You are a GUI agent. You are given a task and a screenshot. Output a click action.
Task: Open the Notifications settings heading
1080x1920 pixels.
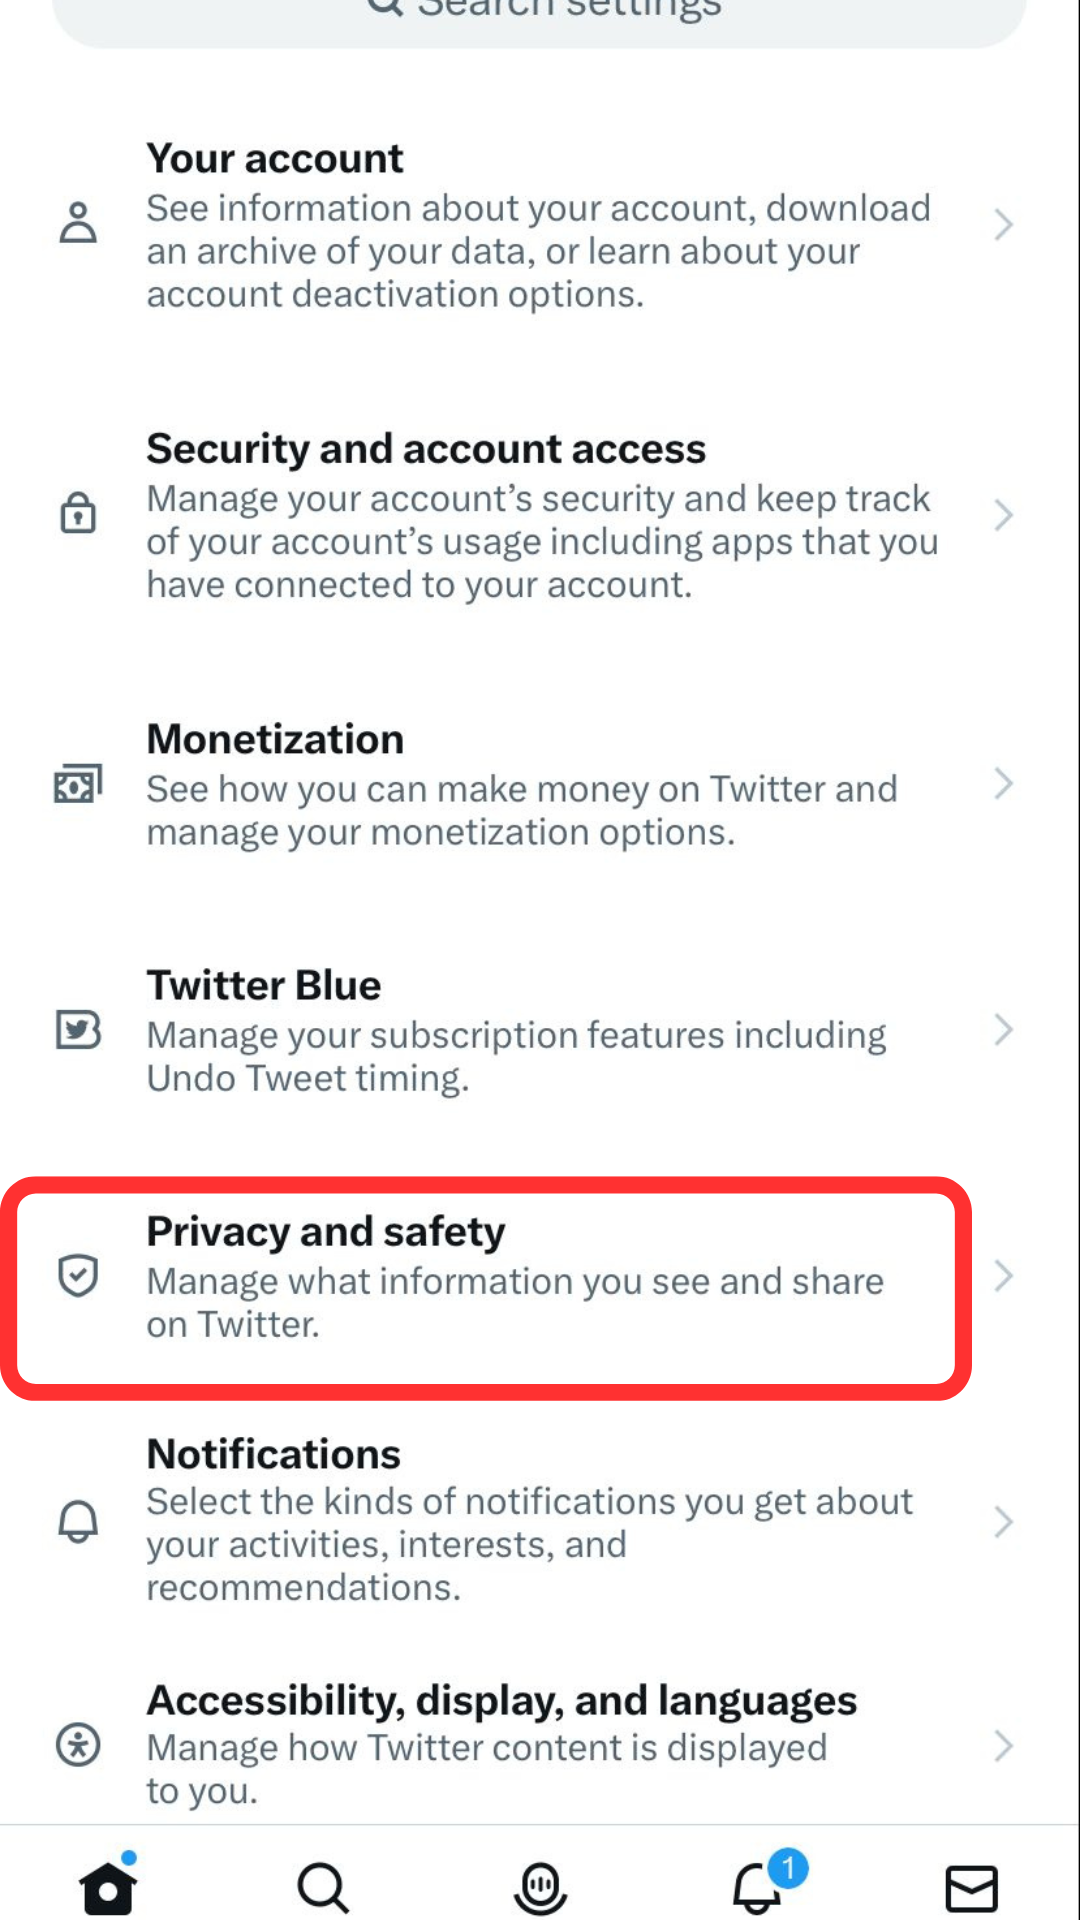tap(273, 1455)
